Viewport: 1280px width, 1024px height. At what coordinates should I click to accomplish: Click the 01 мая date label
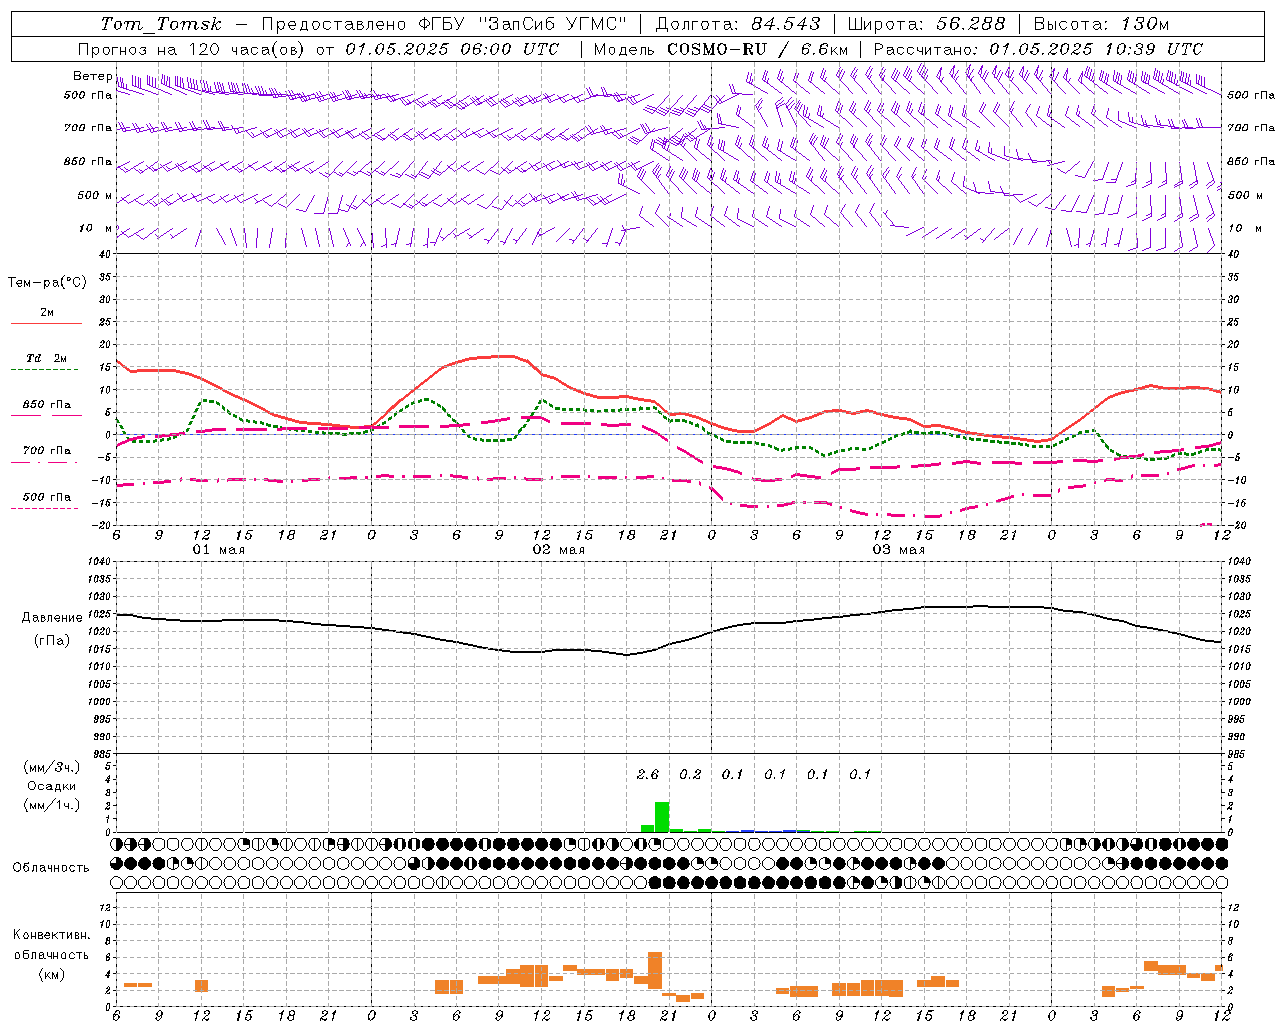pos(219,549)
